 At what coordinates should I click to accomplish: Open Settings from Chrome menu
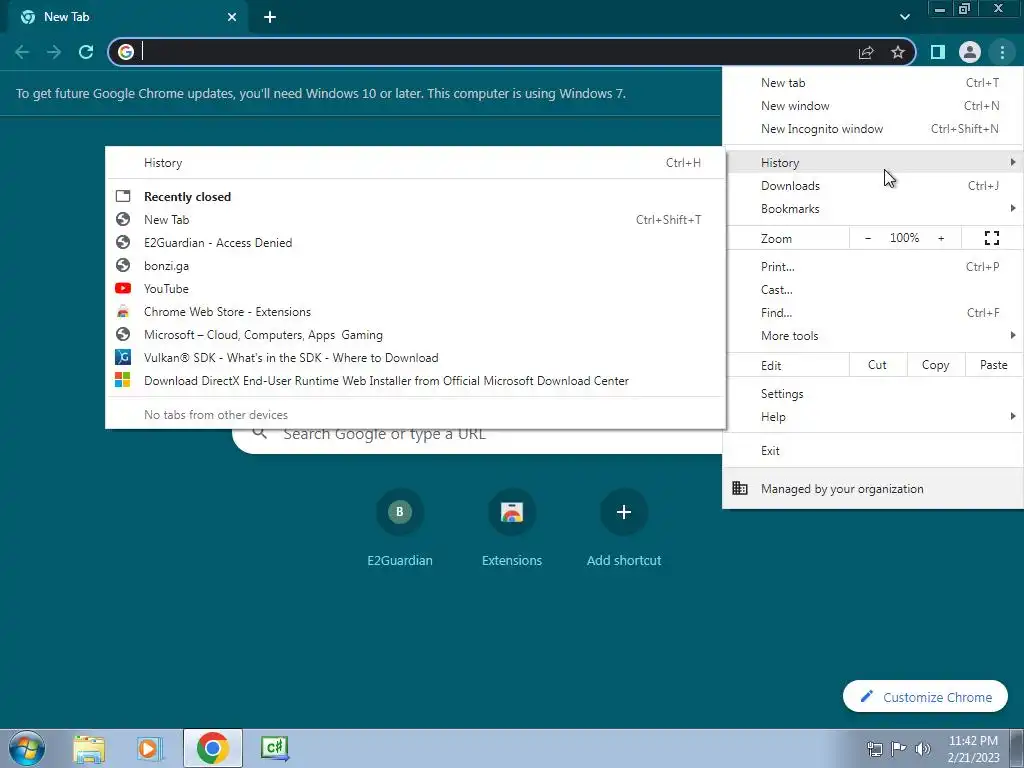[x=872, y=394]
